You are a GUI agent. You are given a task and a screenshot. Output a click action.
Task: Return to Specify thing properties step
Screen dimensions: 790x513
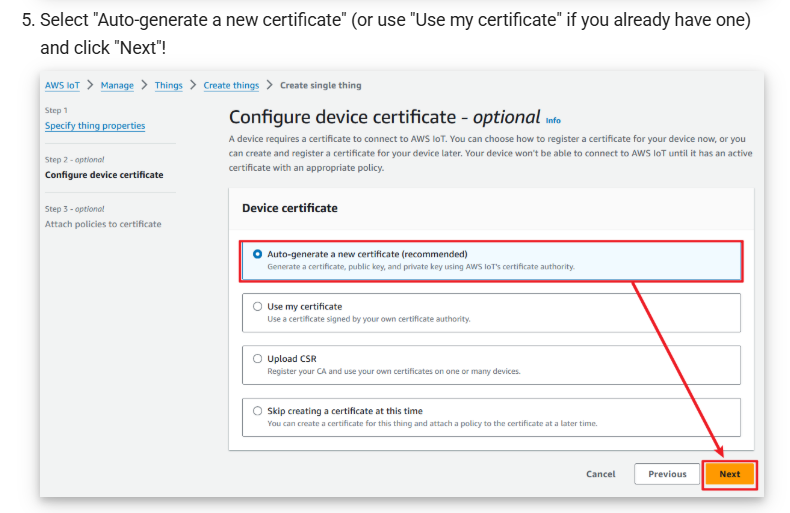(95, 126)
